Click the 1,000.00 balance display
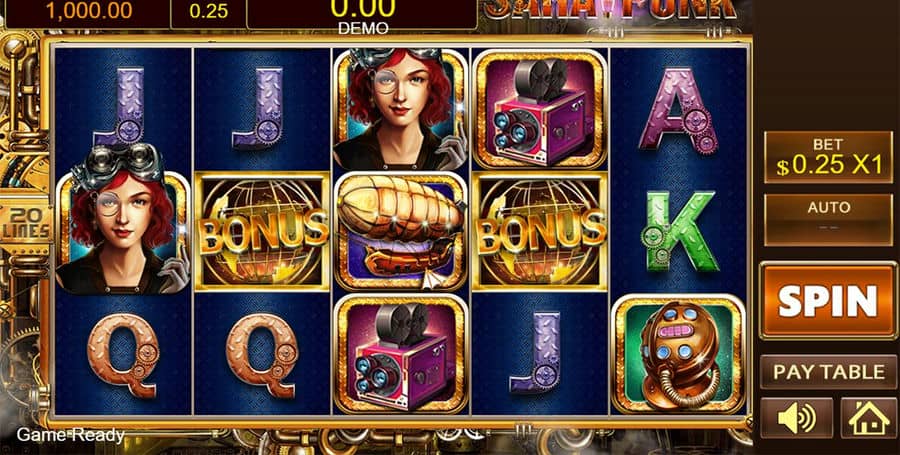The image size is (900, 455). coord(88,10)
